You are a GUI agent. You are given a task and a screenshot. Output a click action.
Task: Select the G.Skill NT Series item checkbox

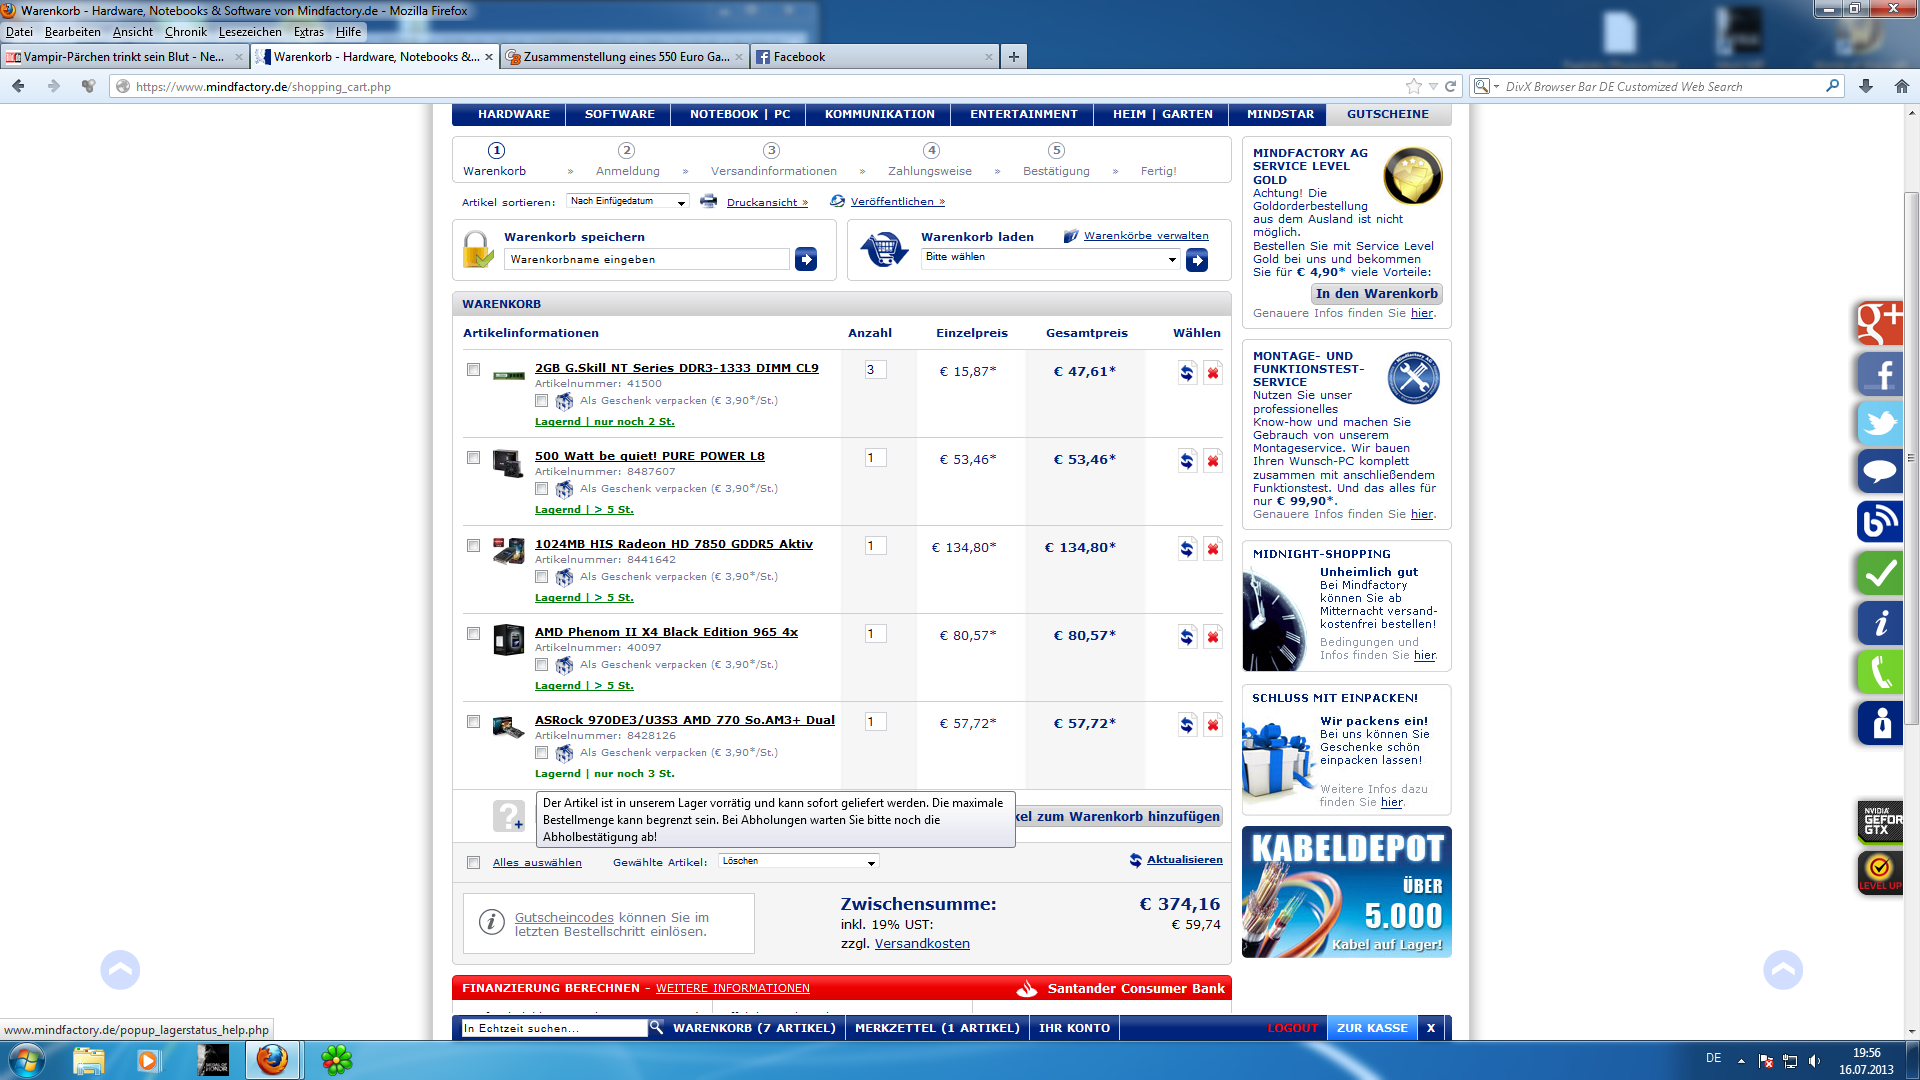click(473, 370)
